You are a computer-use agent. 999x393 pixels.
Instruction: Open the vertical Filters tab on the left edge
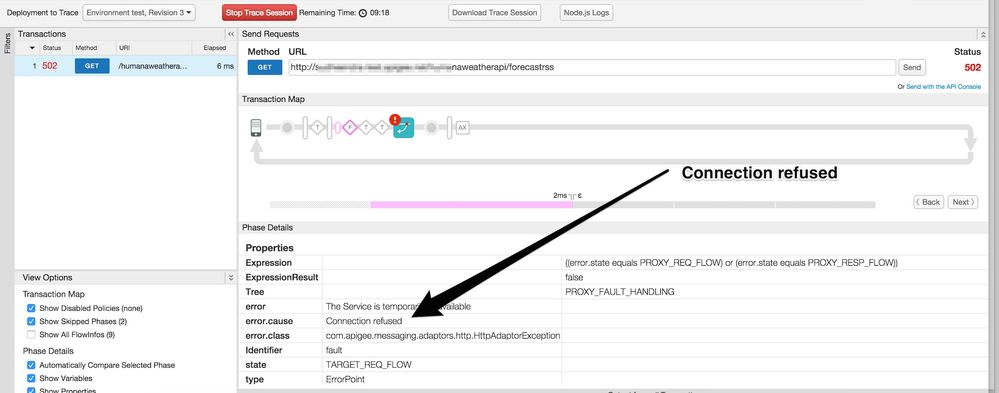(x=7, y=43)
